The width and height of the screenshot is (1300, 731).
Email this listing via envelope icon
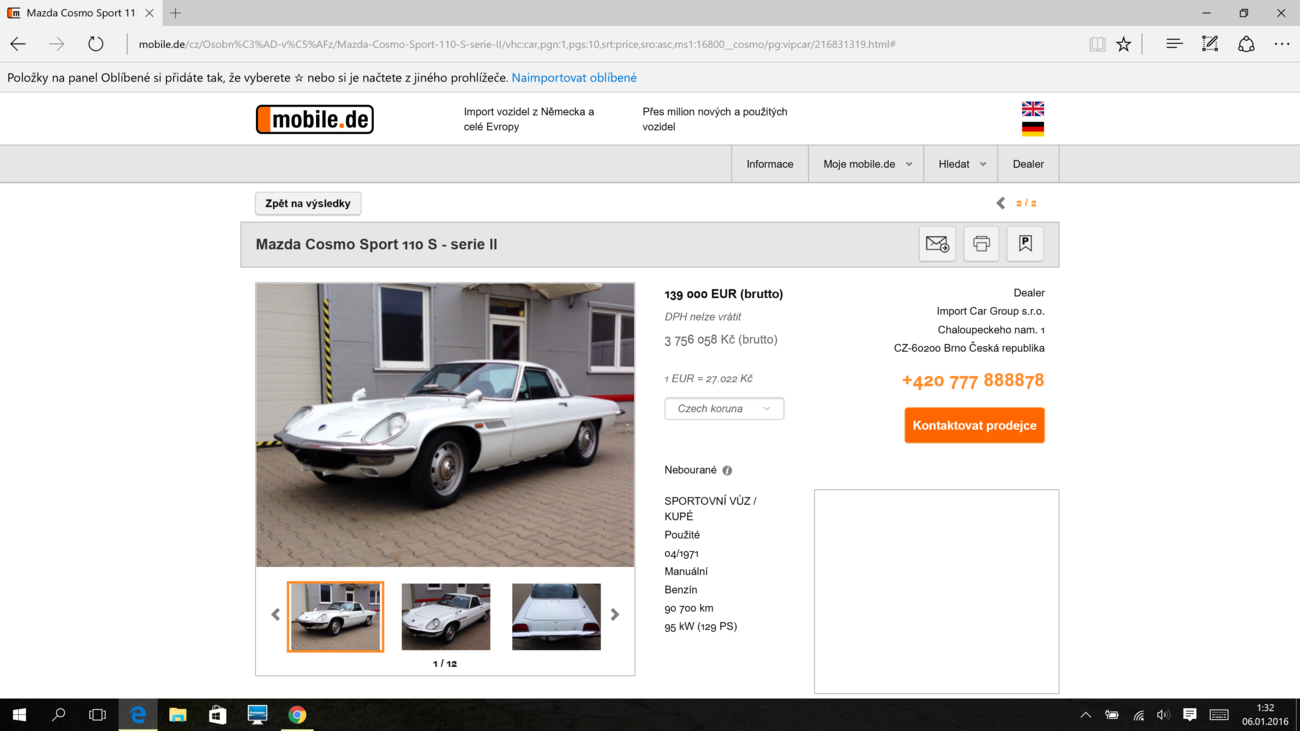coord(937,244)
